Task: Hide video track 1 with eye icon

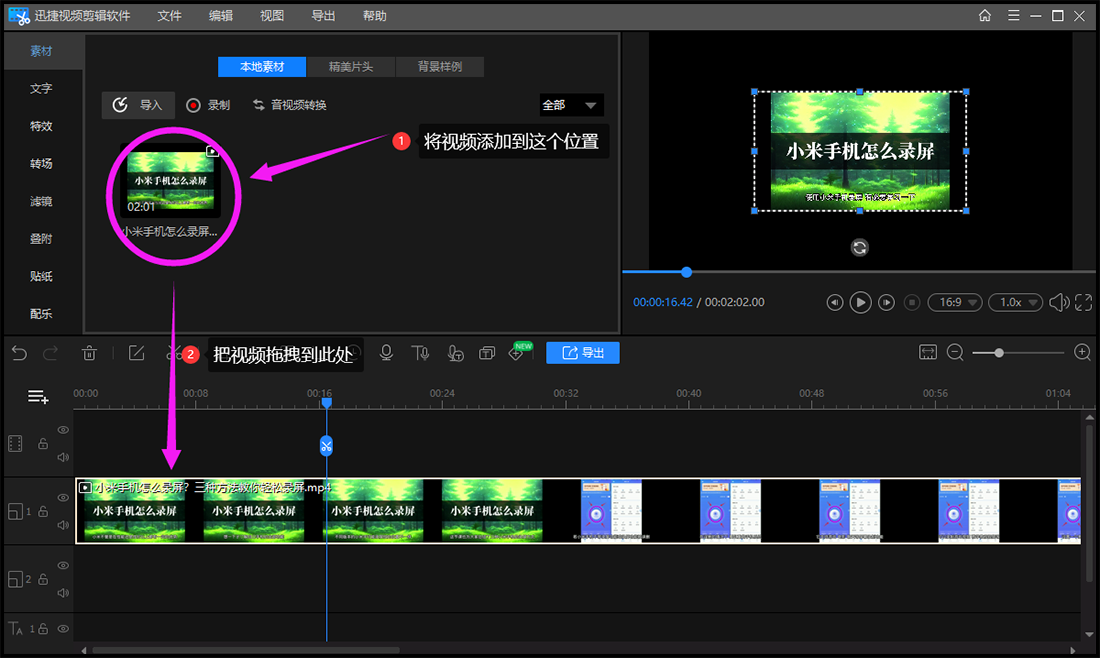Action: coord(63,498)
